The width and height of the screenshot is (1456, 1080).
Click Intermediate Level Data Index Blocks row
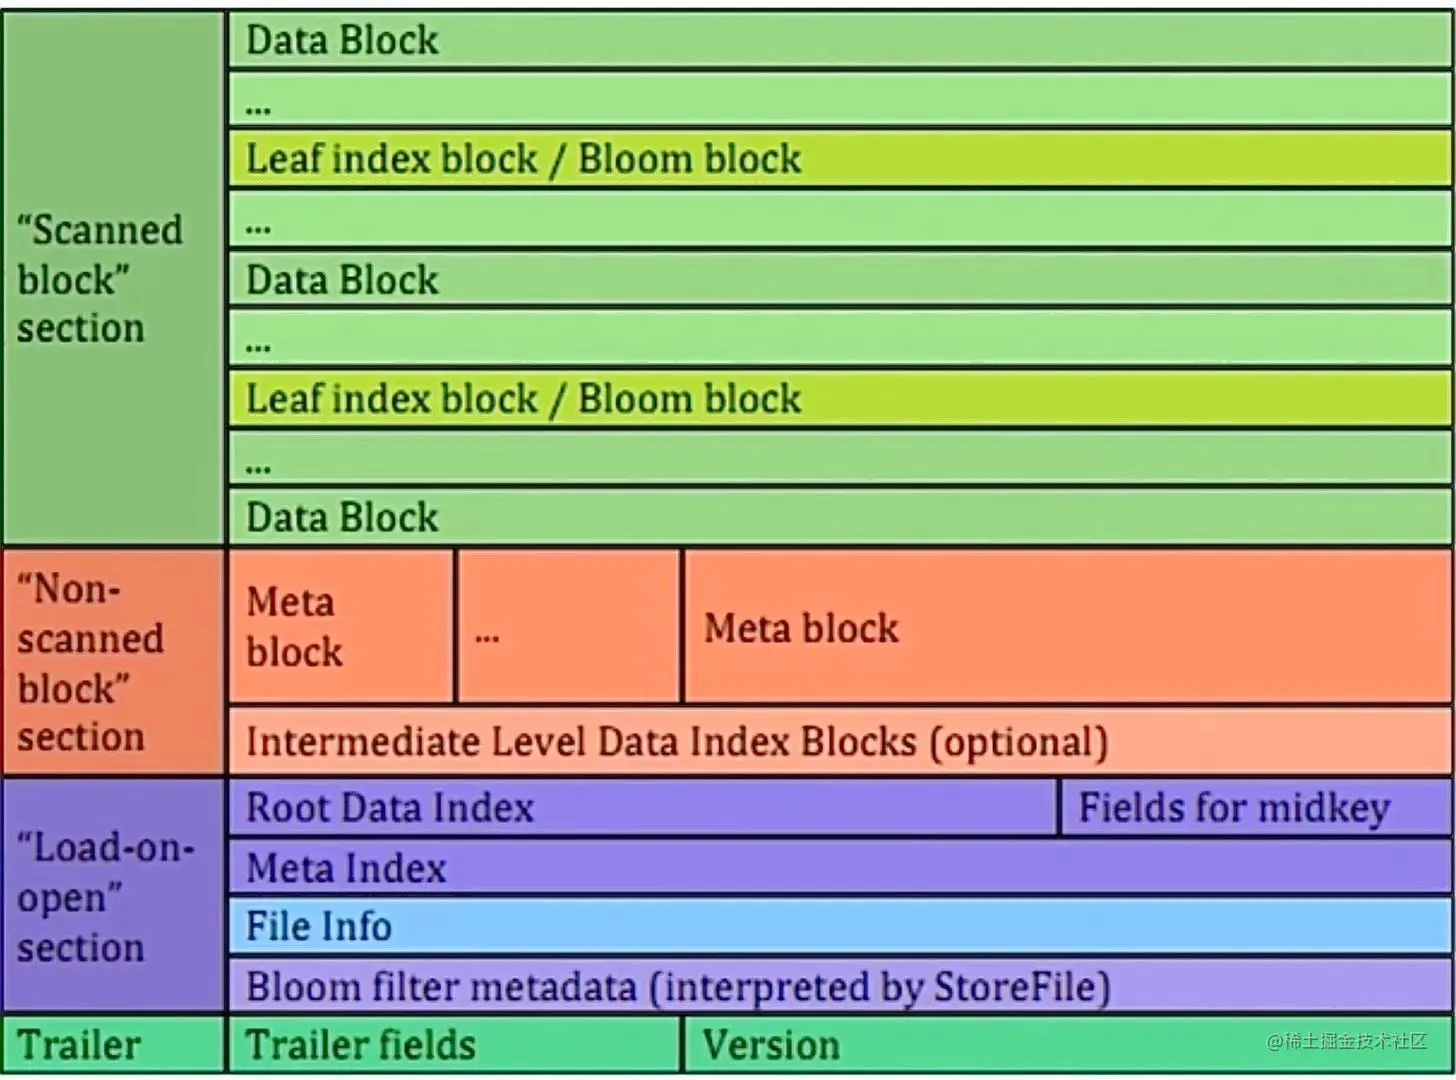tap(840, 742)
